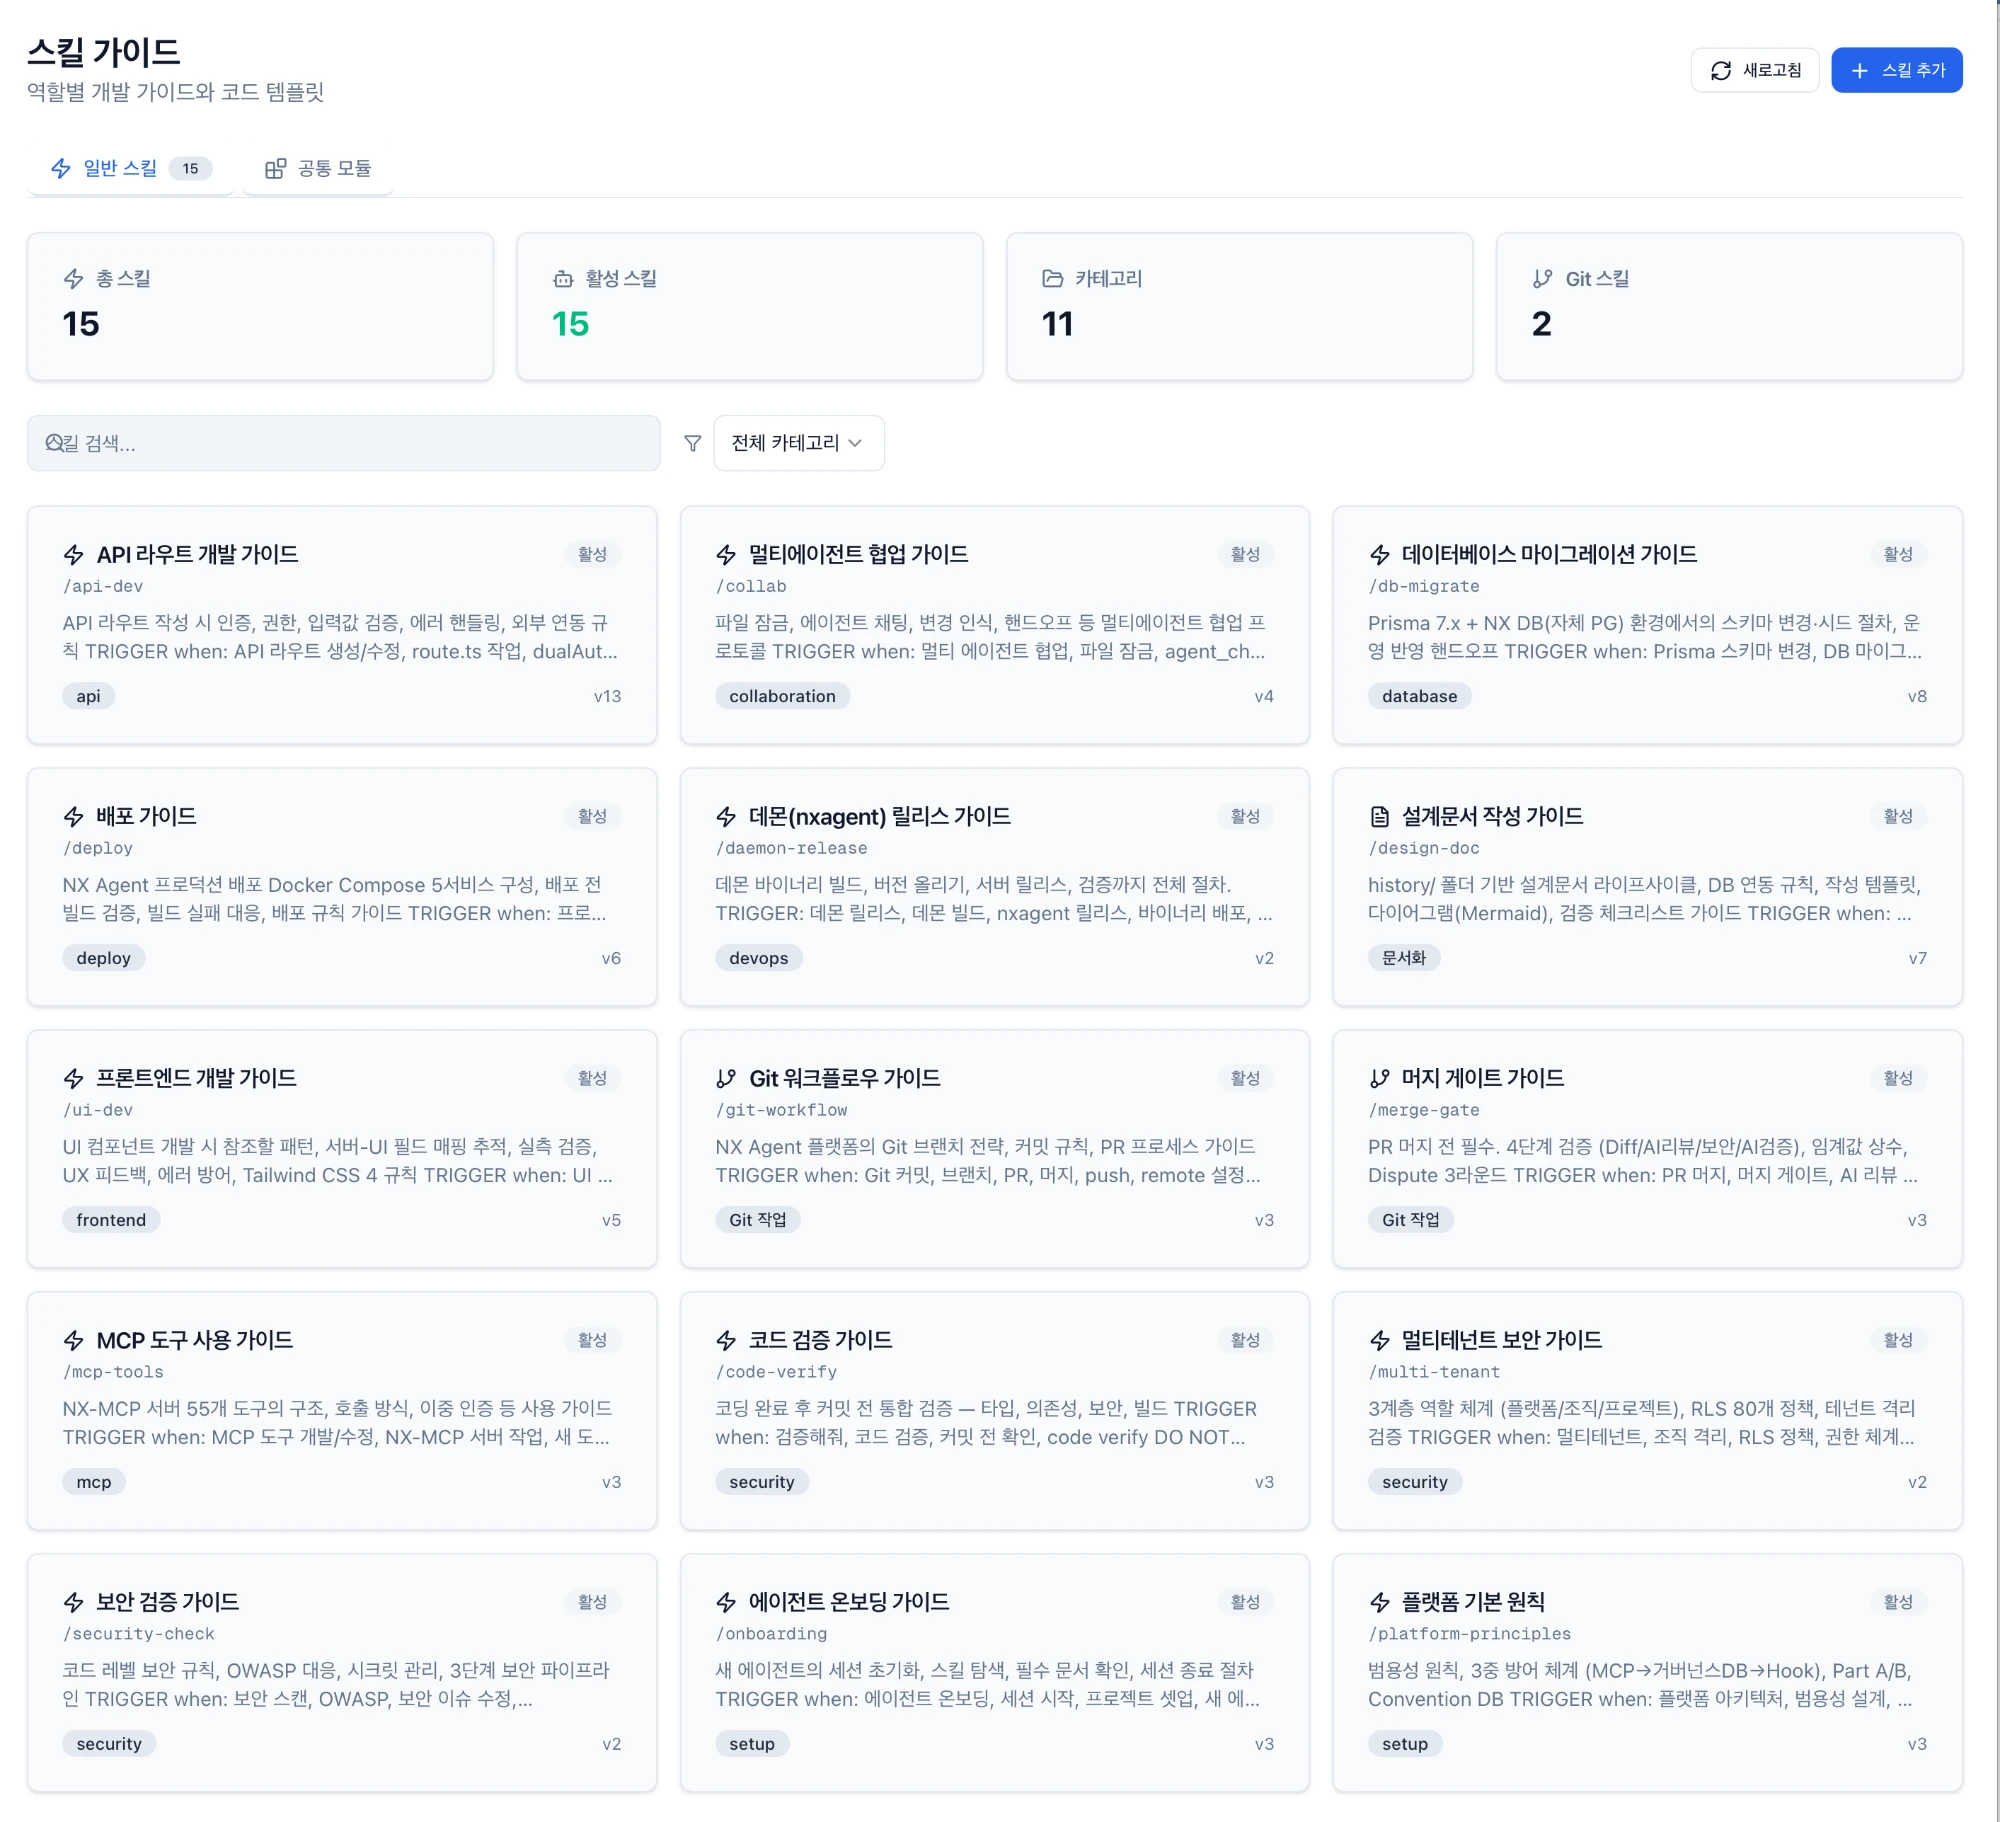Viewport: 2000px width, 1822px height.
Task: Open 배포 가이드 card title
Action: click(146, 816)
